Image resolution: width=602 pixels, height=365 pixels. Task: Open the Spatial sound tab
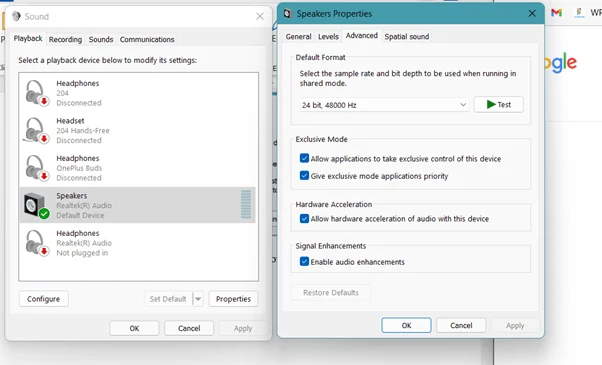407,36
